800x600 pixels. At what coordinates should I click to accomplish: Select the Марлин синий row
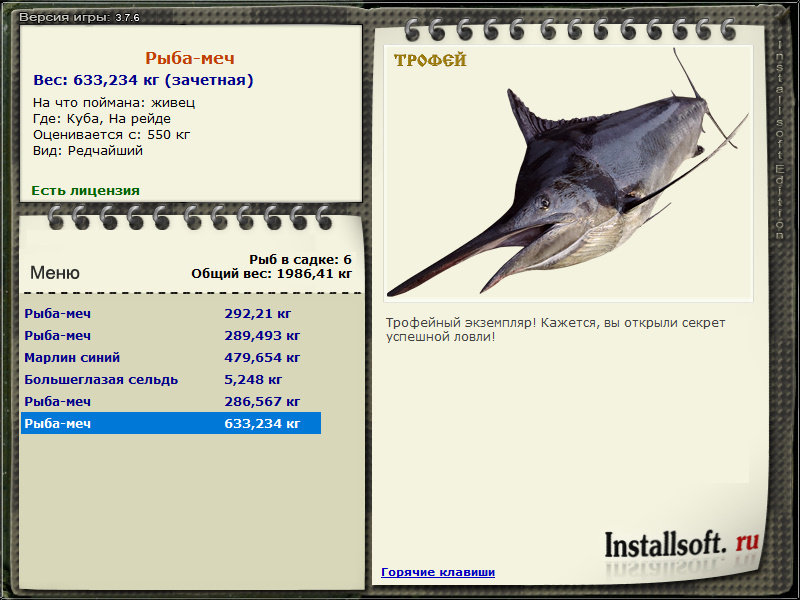coord(171,357)
